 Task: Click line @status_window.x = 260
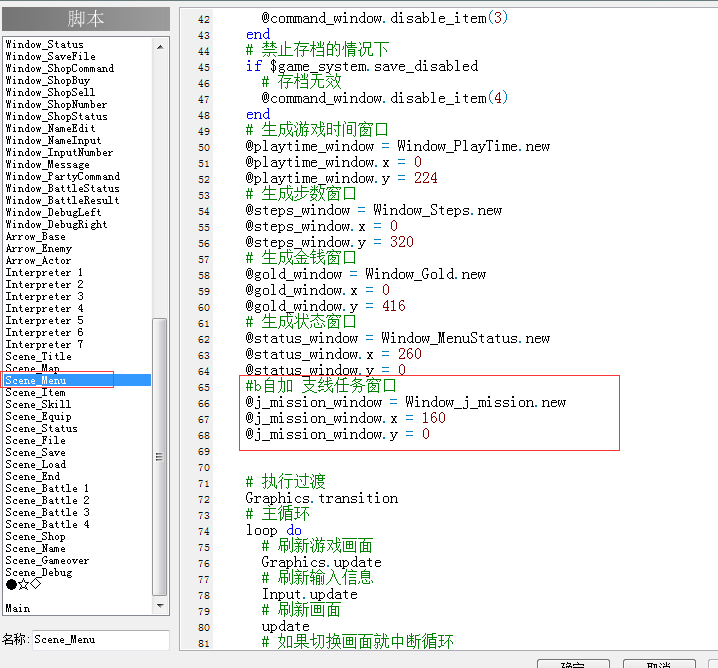click(333, 354)
